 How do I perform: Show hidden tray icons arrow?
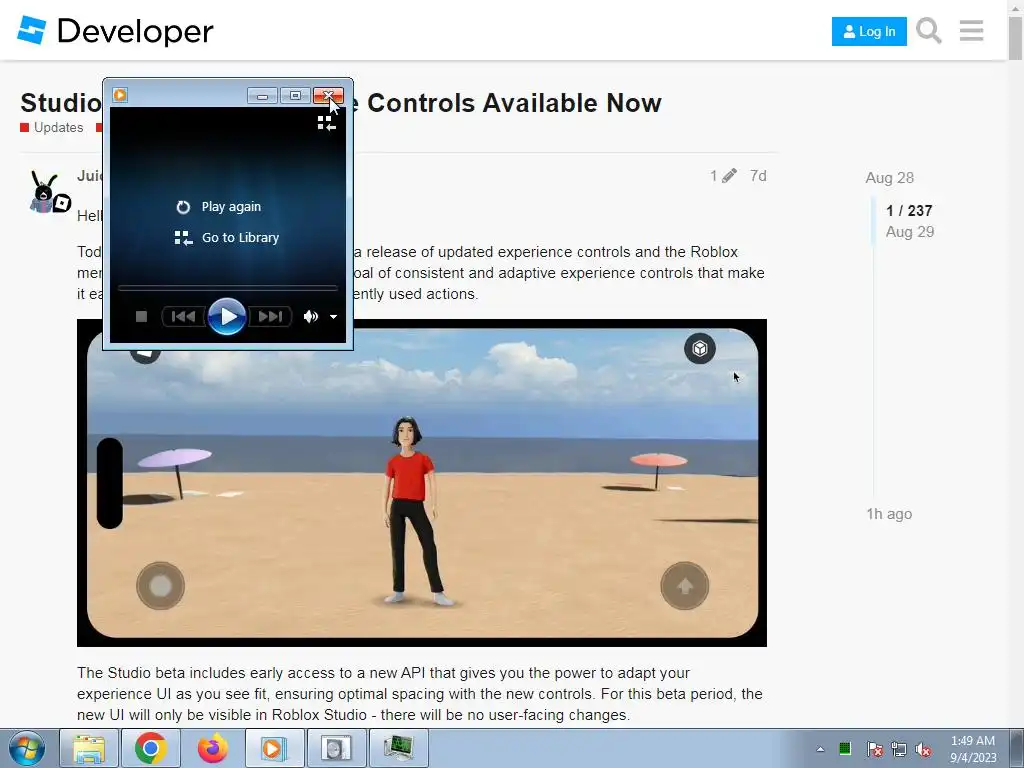pyautogui.click(x=820, y=749)
